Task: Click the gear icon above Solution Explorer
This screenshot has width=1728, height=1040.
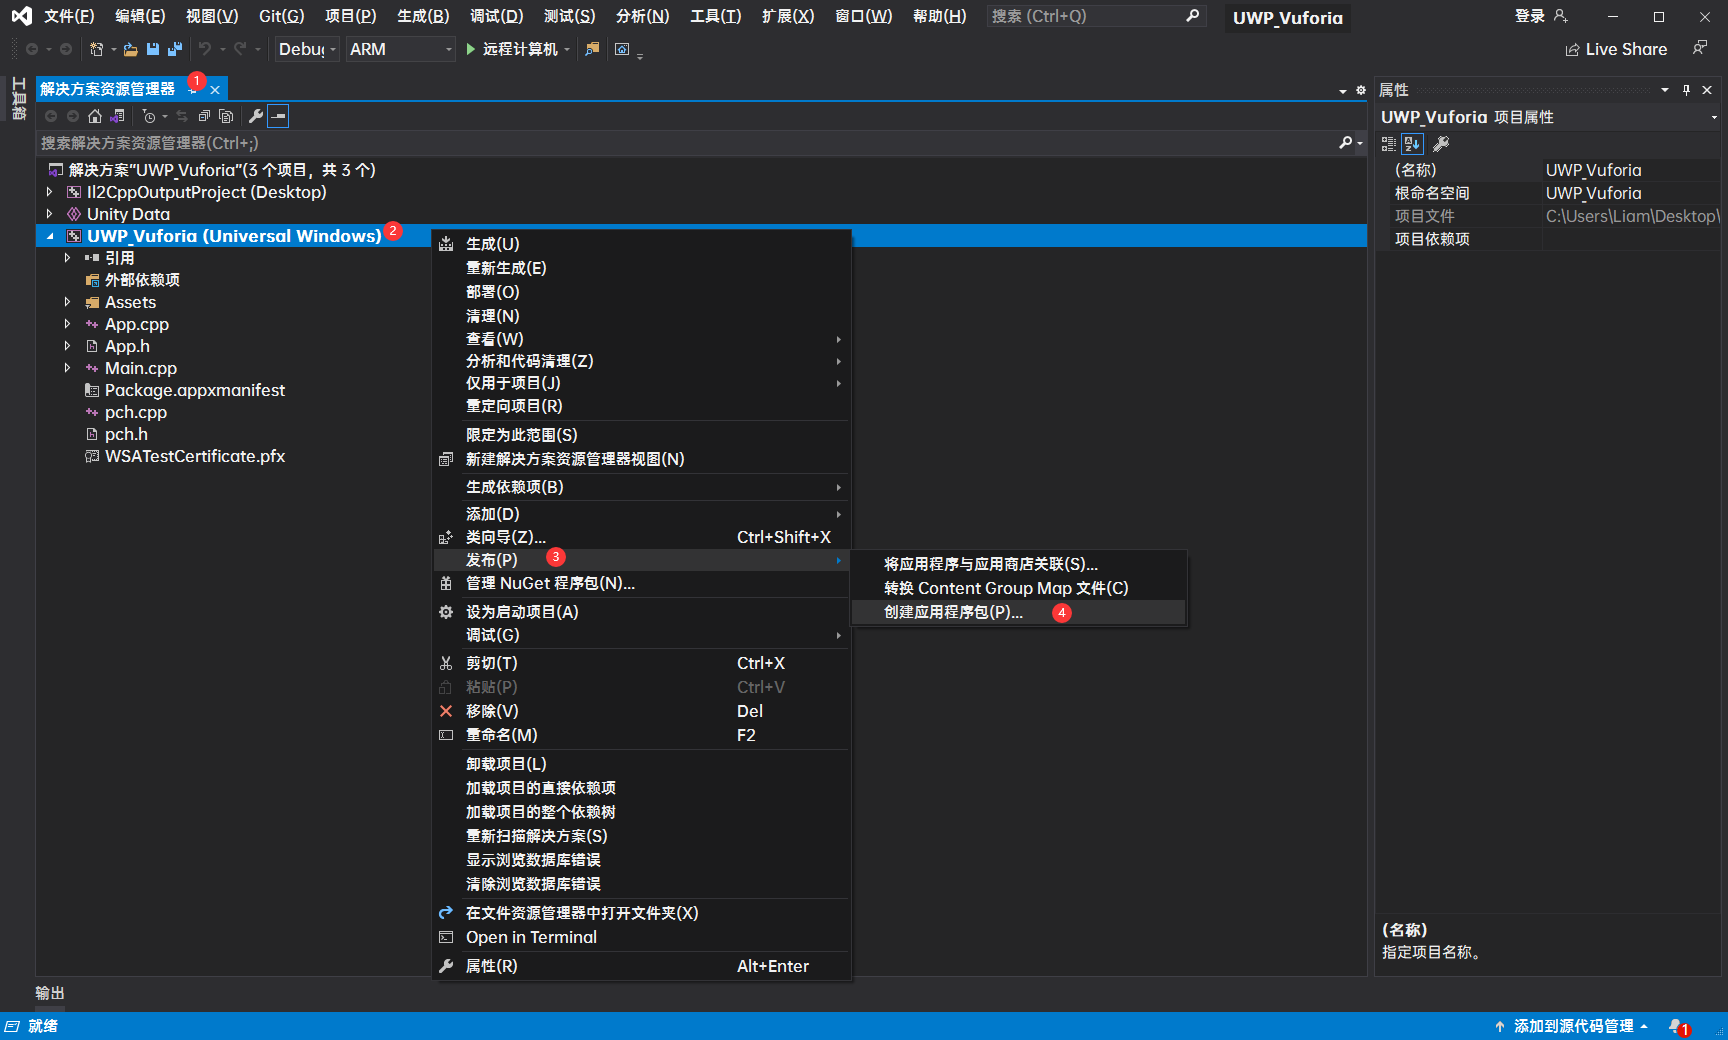Action: coord(1361,90)
